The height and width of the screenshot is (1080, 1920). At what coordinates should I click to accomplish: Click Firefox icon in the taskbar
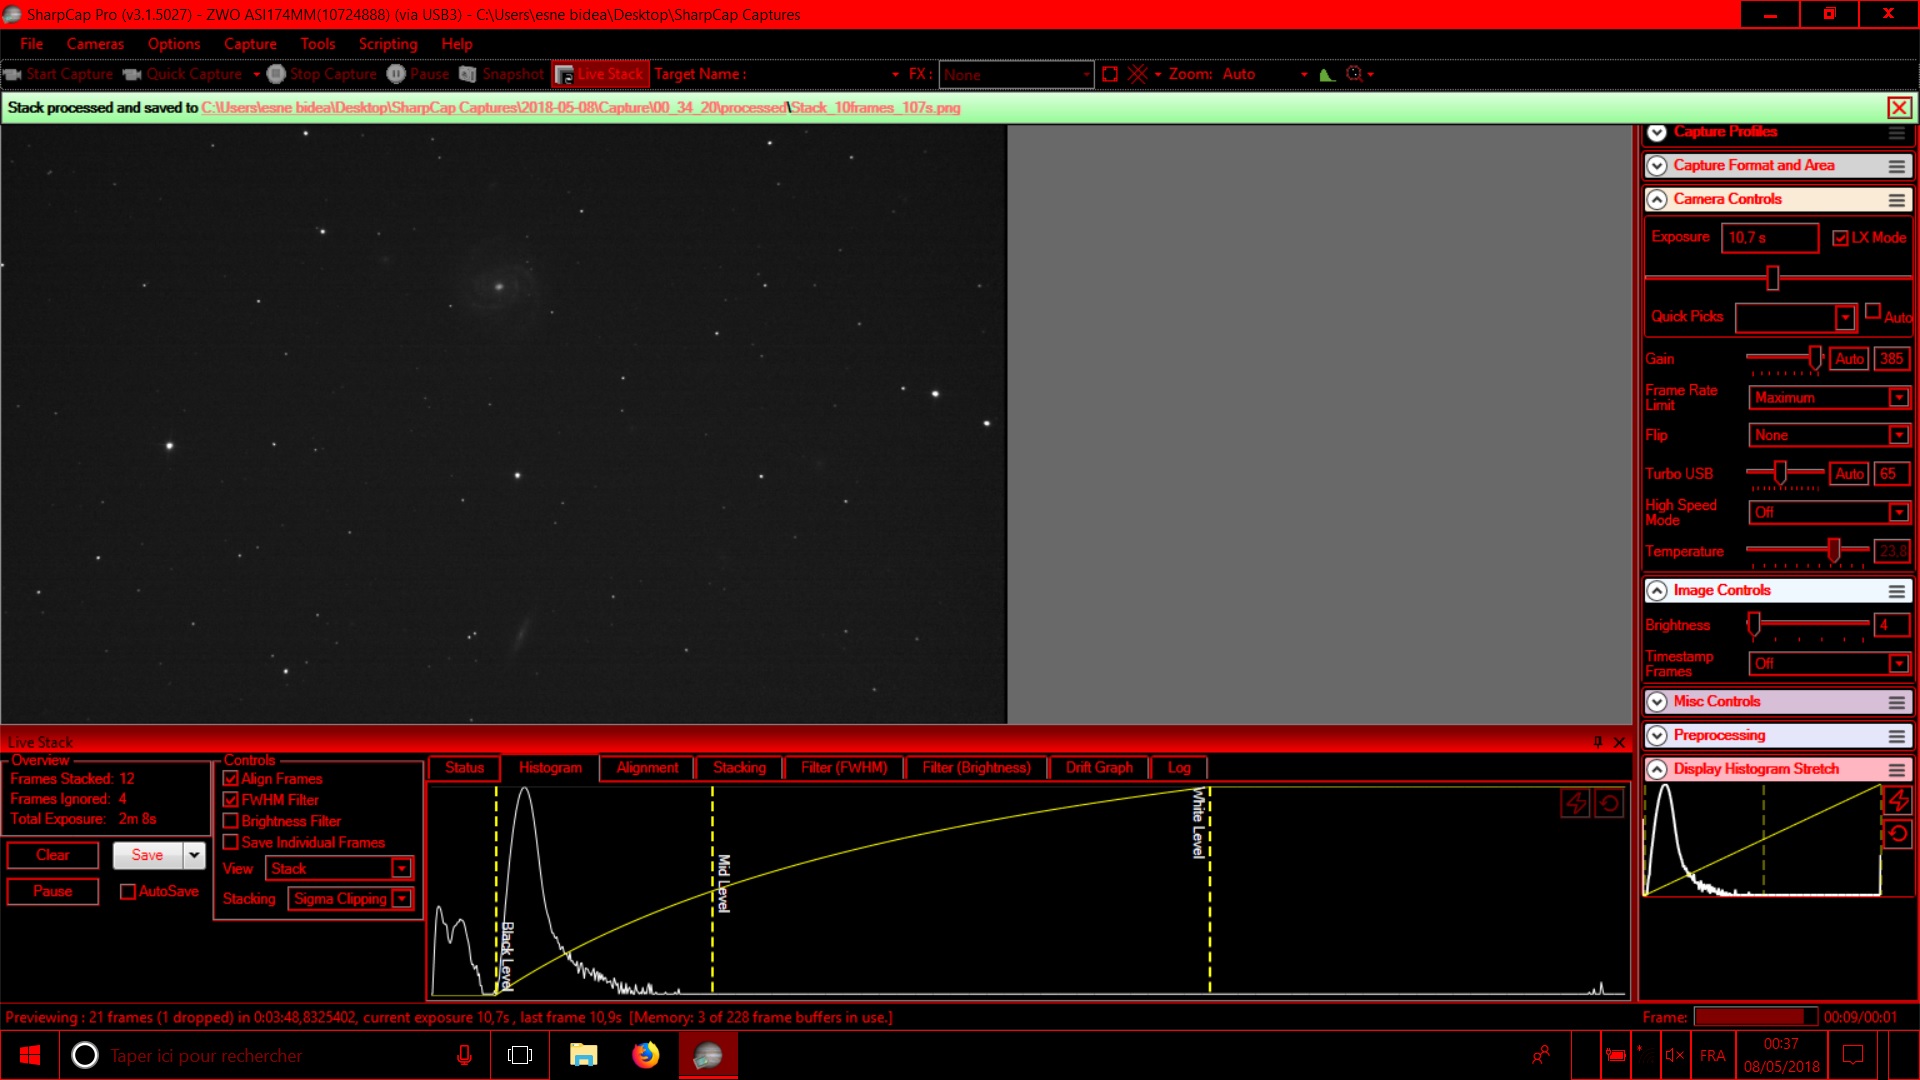646,1055
